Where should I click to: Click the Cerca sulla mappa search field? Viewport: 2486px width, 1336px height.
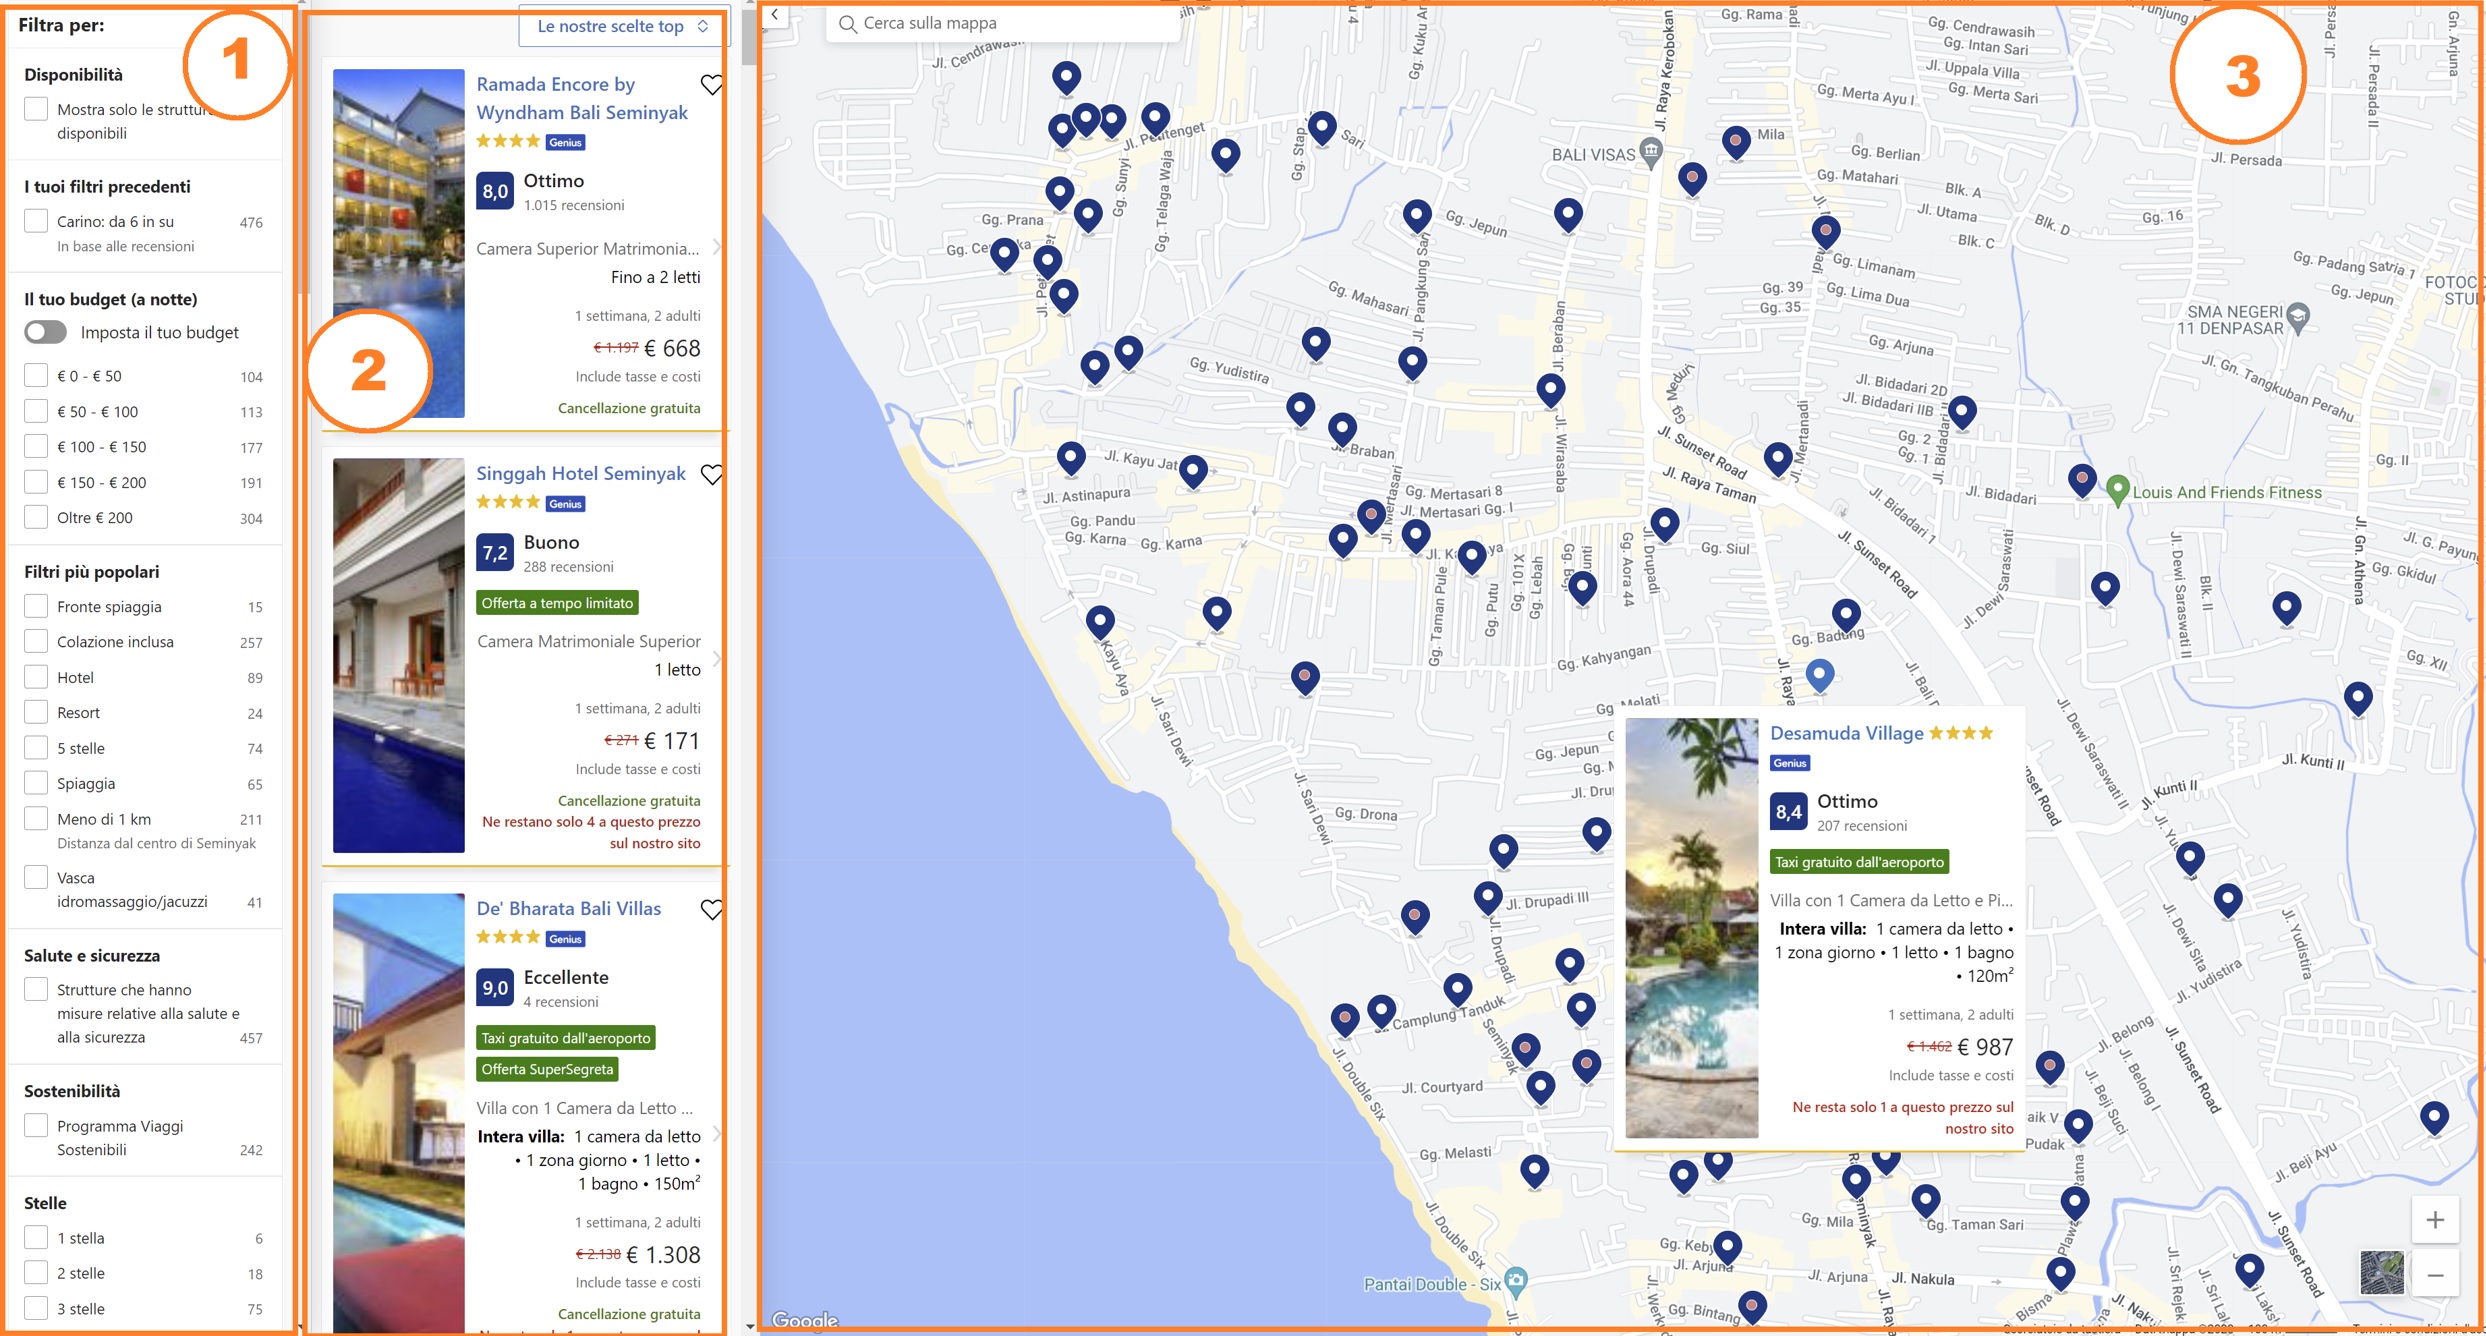(x=1000, y=22)
